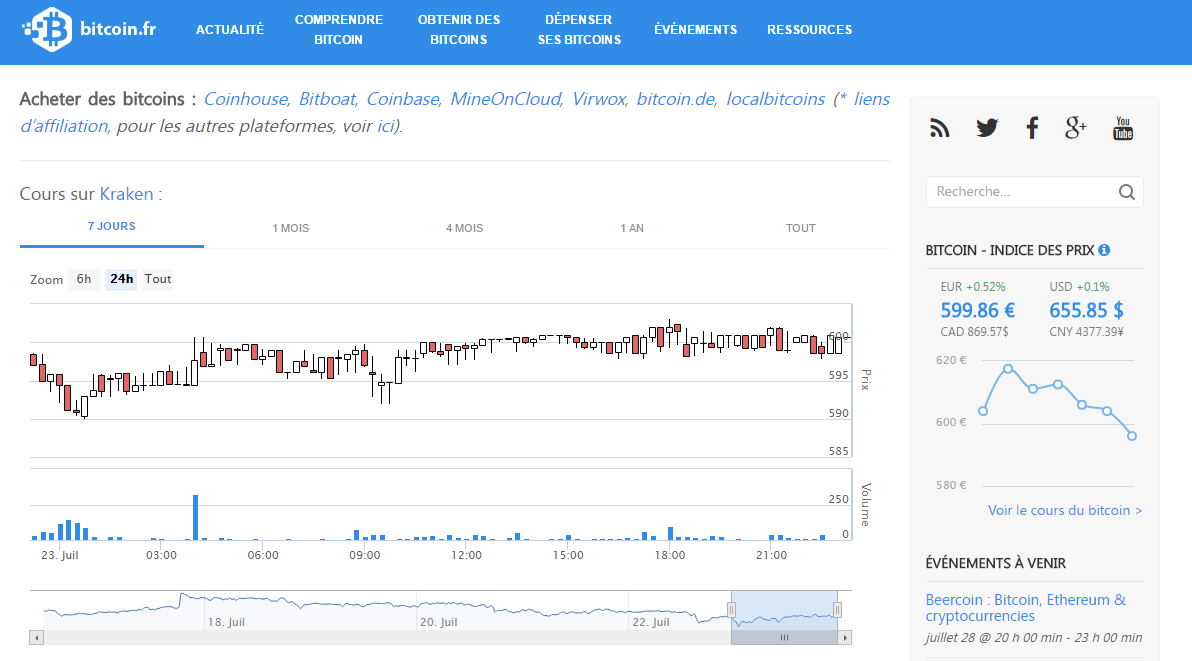Viewport: 1192px width, 661px height.
Task: Follow the Coinbase link
Action: tap(403, 100)
